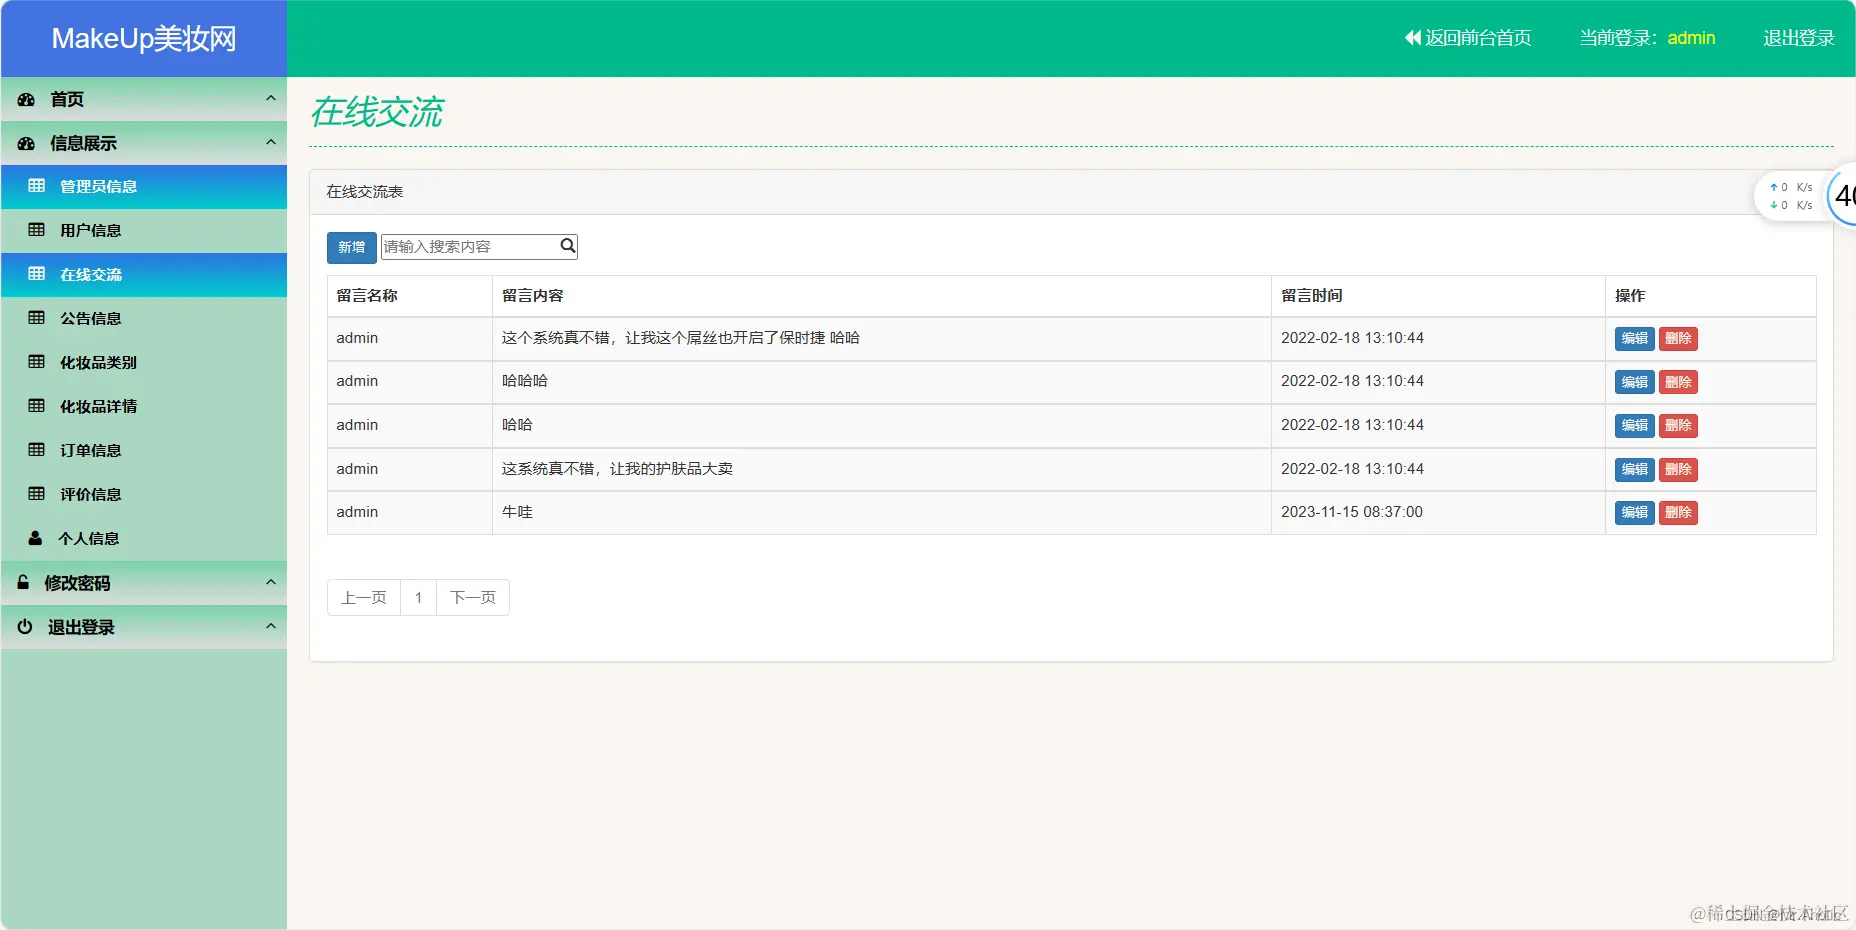Click 返回前台首页 link in header
Viewport: 1856px width, 930px height.
pyautogui.click(x=1468, y=38)
